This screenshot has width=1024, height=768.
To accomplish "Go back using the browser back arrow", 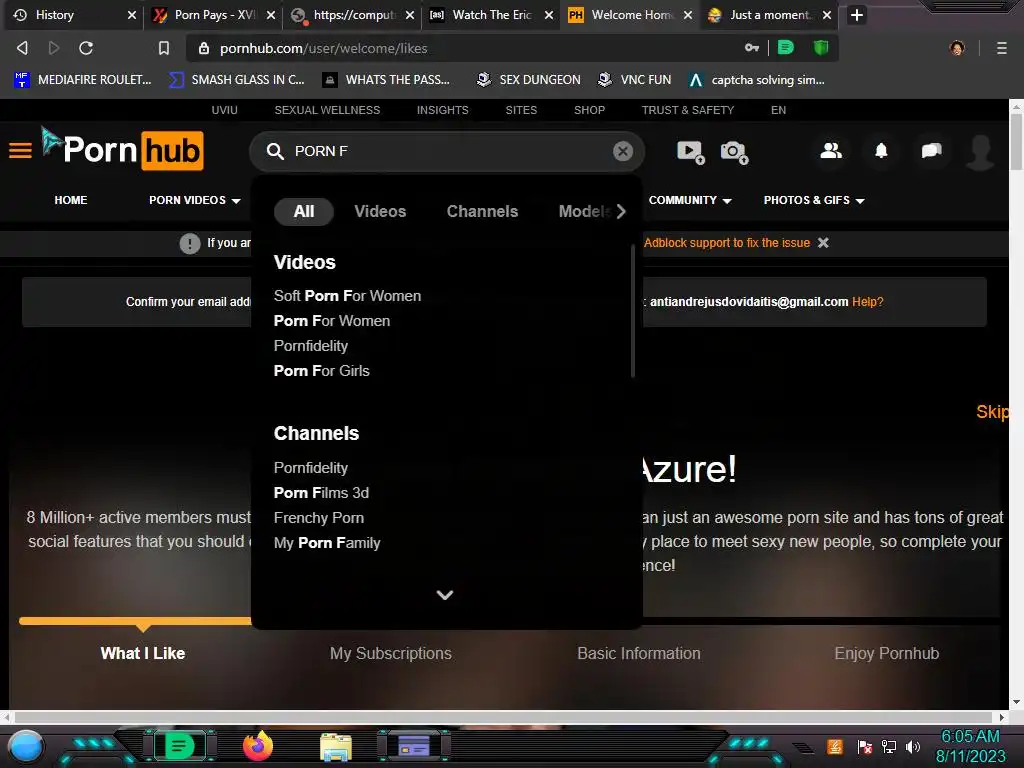I will pos(22,48).
